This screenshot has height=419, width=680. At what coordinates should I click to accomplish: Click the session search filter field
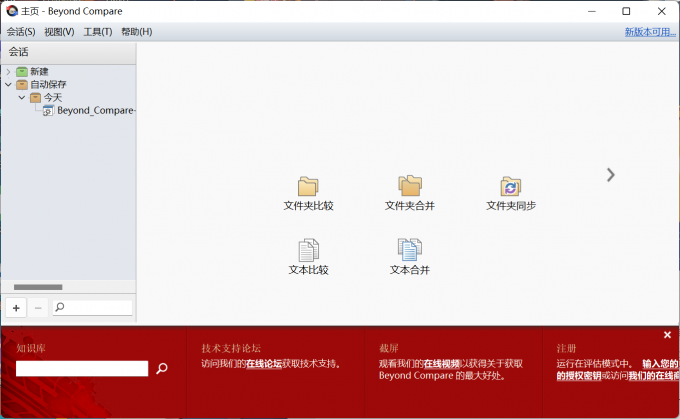tap(92, 307)
